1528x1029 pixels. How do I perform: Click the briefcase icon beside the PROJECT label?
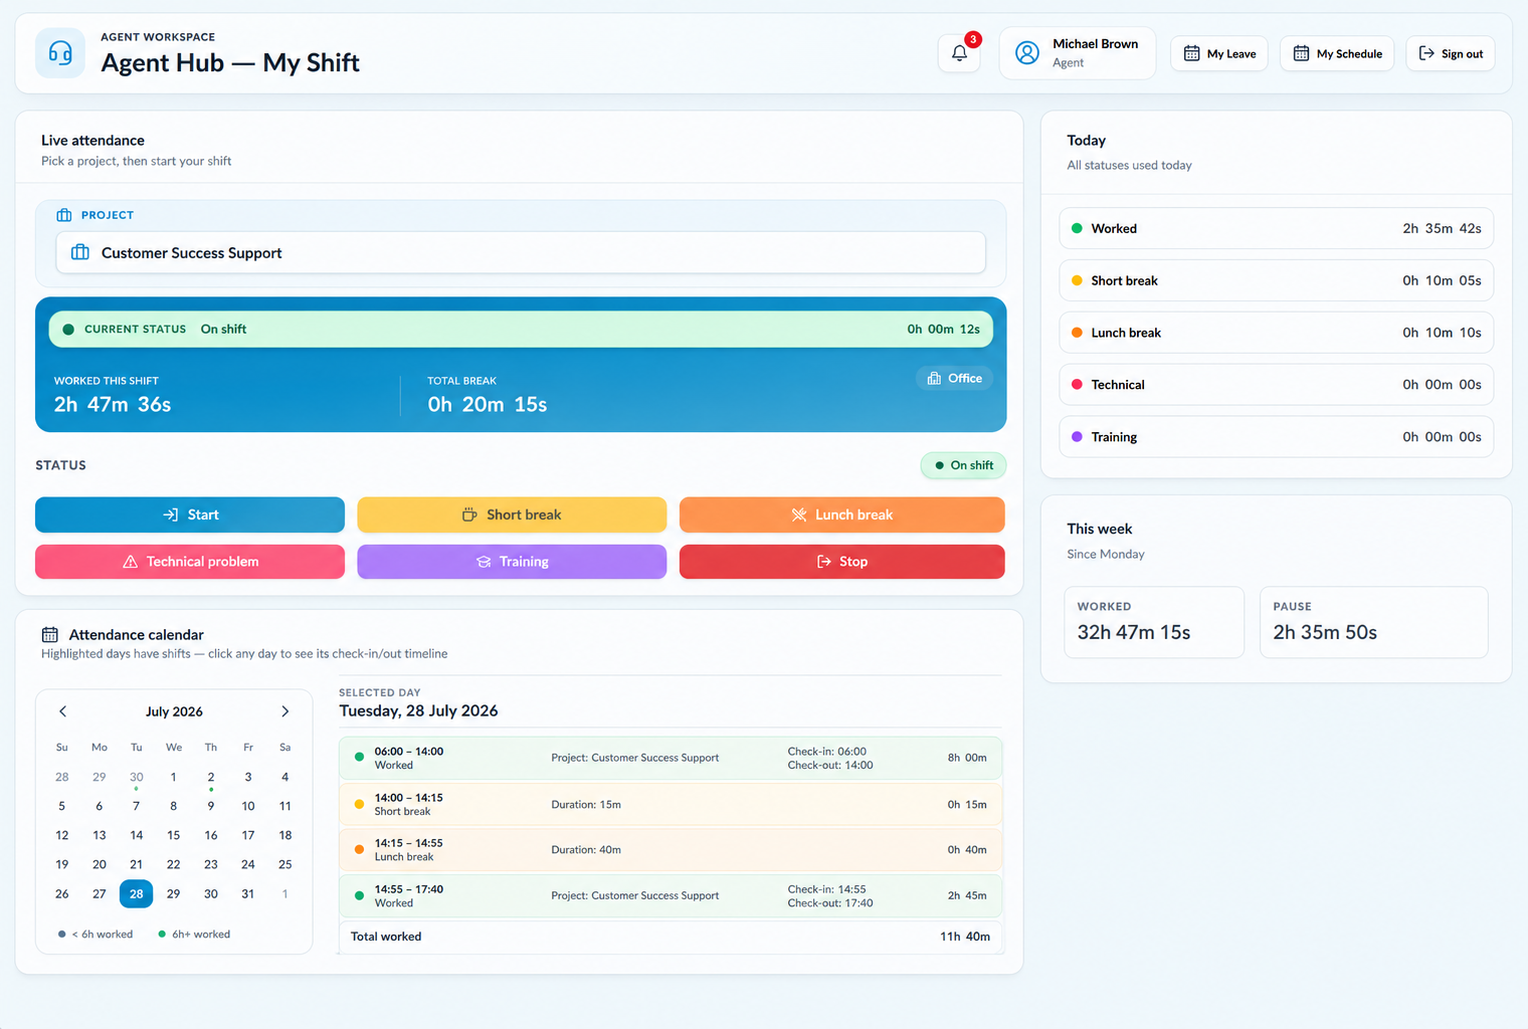coord(64,215)
